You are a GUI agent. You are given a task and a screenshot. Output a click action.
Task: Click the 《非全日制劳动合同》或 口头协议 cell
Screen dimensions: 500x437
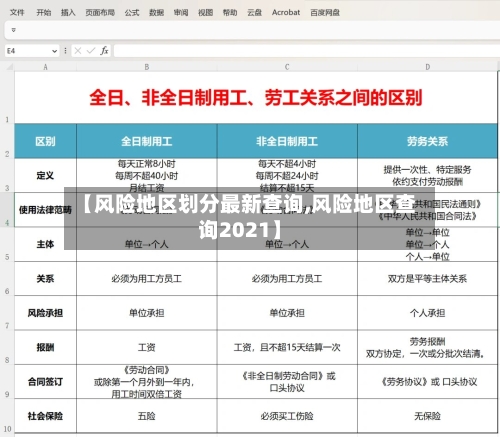click(287, 382)
